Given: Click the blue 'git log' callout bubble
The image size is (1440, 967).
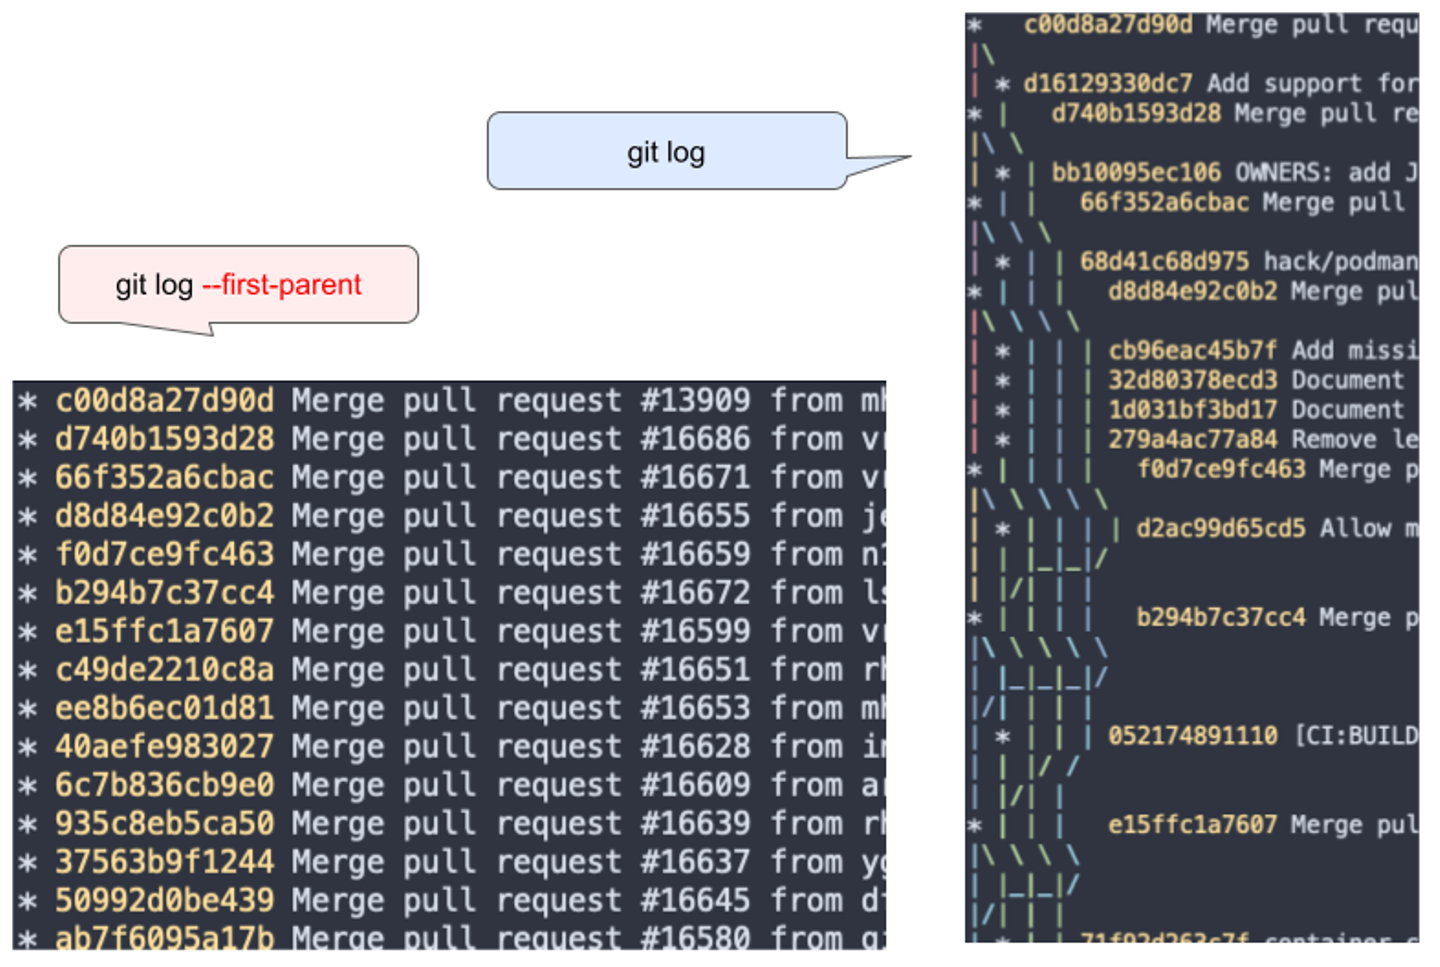Looking at the screenshot, I should 667,151.
